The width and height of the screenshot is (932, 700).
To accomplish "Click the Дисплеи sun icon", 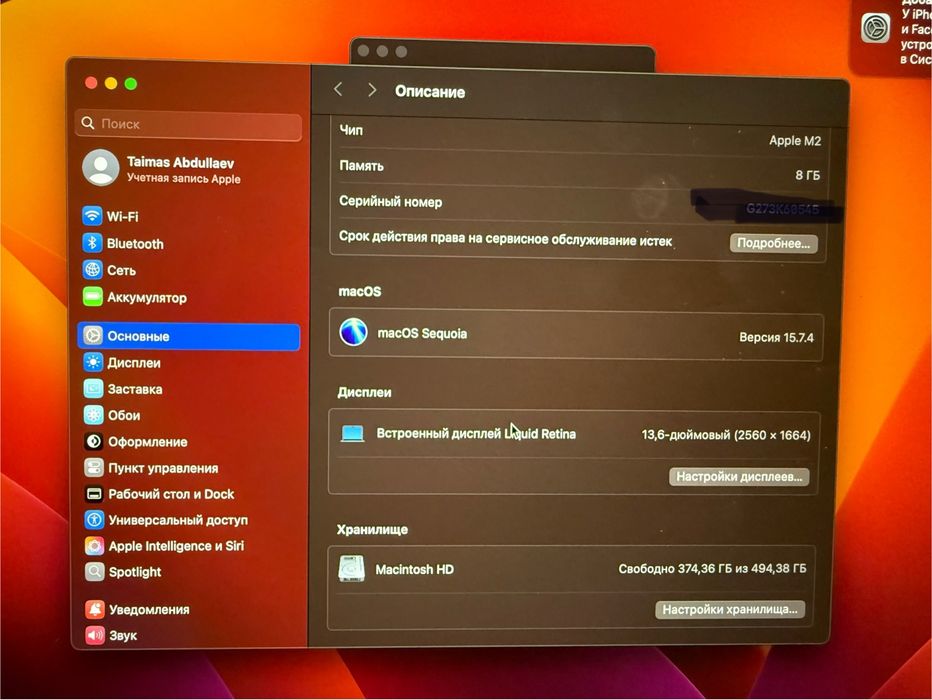I will [x=93, y=362].
